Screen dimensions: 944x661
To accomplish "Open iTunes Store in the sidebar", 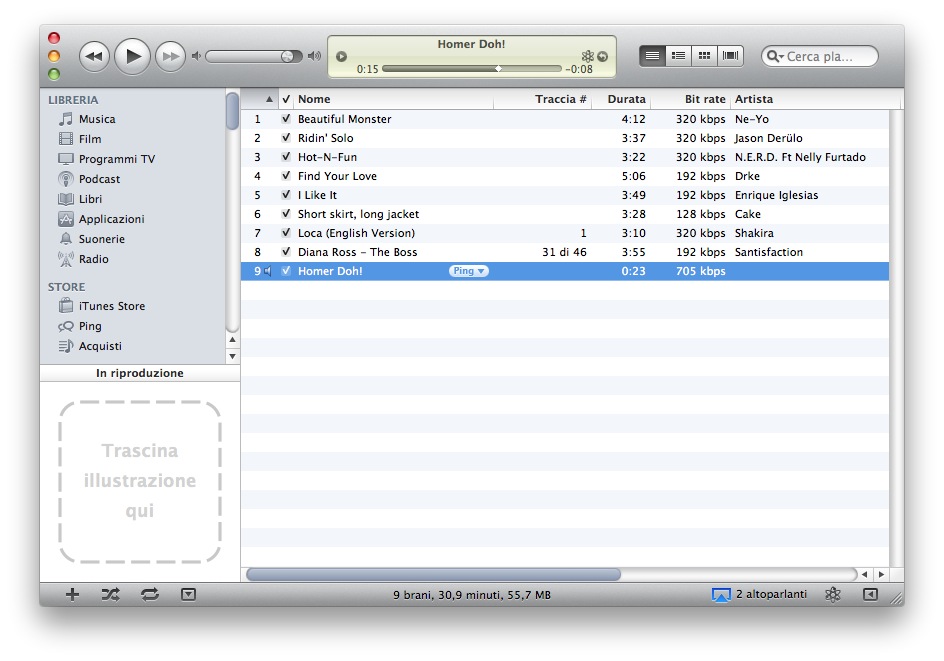I will pyautogui.click(x=111, y=306).
